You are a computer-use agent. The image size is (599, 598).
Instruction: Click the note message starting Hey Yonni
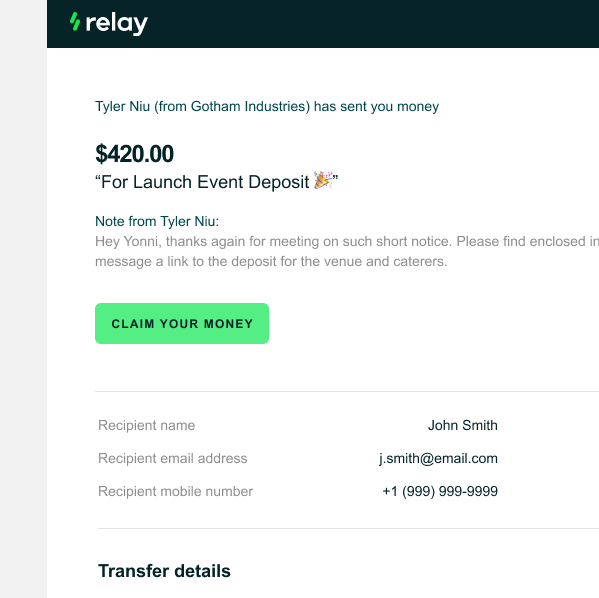point(347,251)
